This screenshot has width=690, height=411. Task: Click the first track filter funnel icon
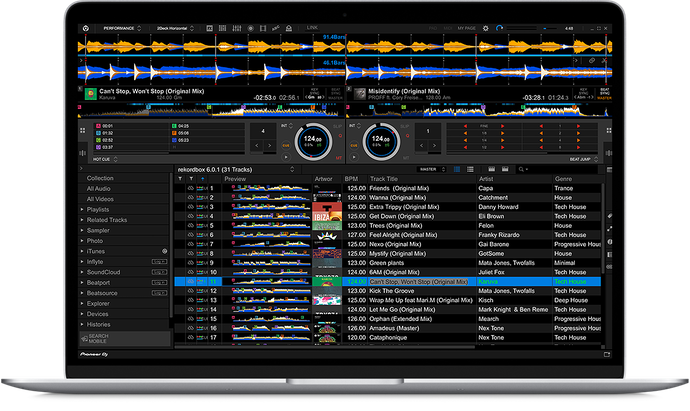[180, 179]
